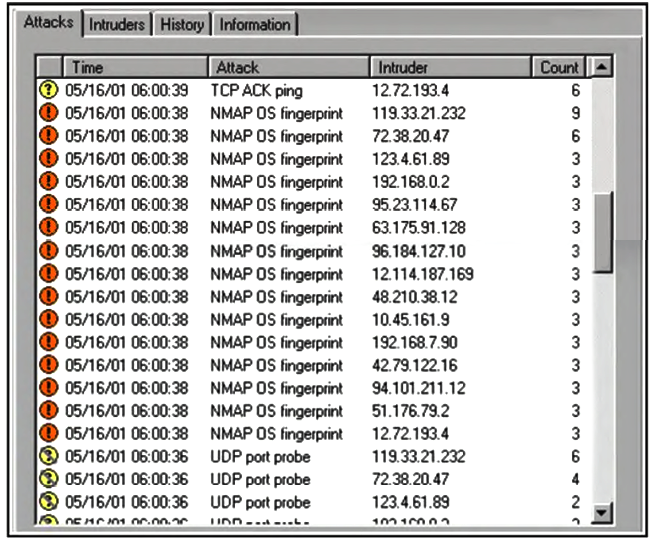This screenshot has width=655, height=548.
Task: Select the Attacks tab
Action: pyautogui.click(x=49, y=22)
